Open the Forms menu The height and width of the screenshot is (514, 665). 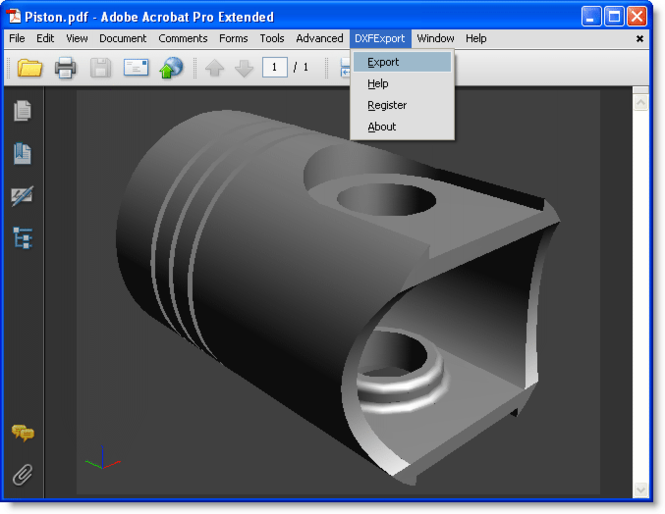point(233,38)
